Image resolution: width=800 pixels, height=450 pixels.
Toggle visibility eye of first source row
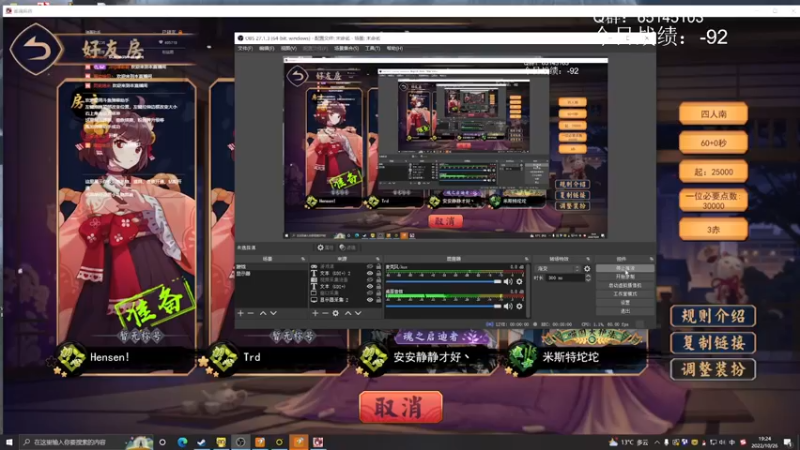370,267
